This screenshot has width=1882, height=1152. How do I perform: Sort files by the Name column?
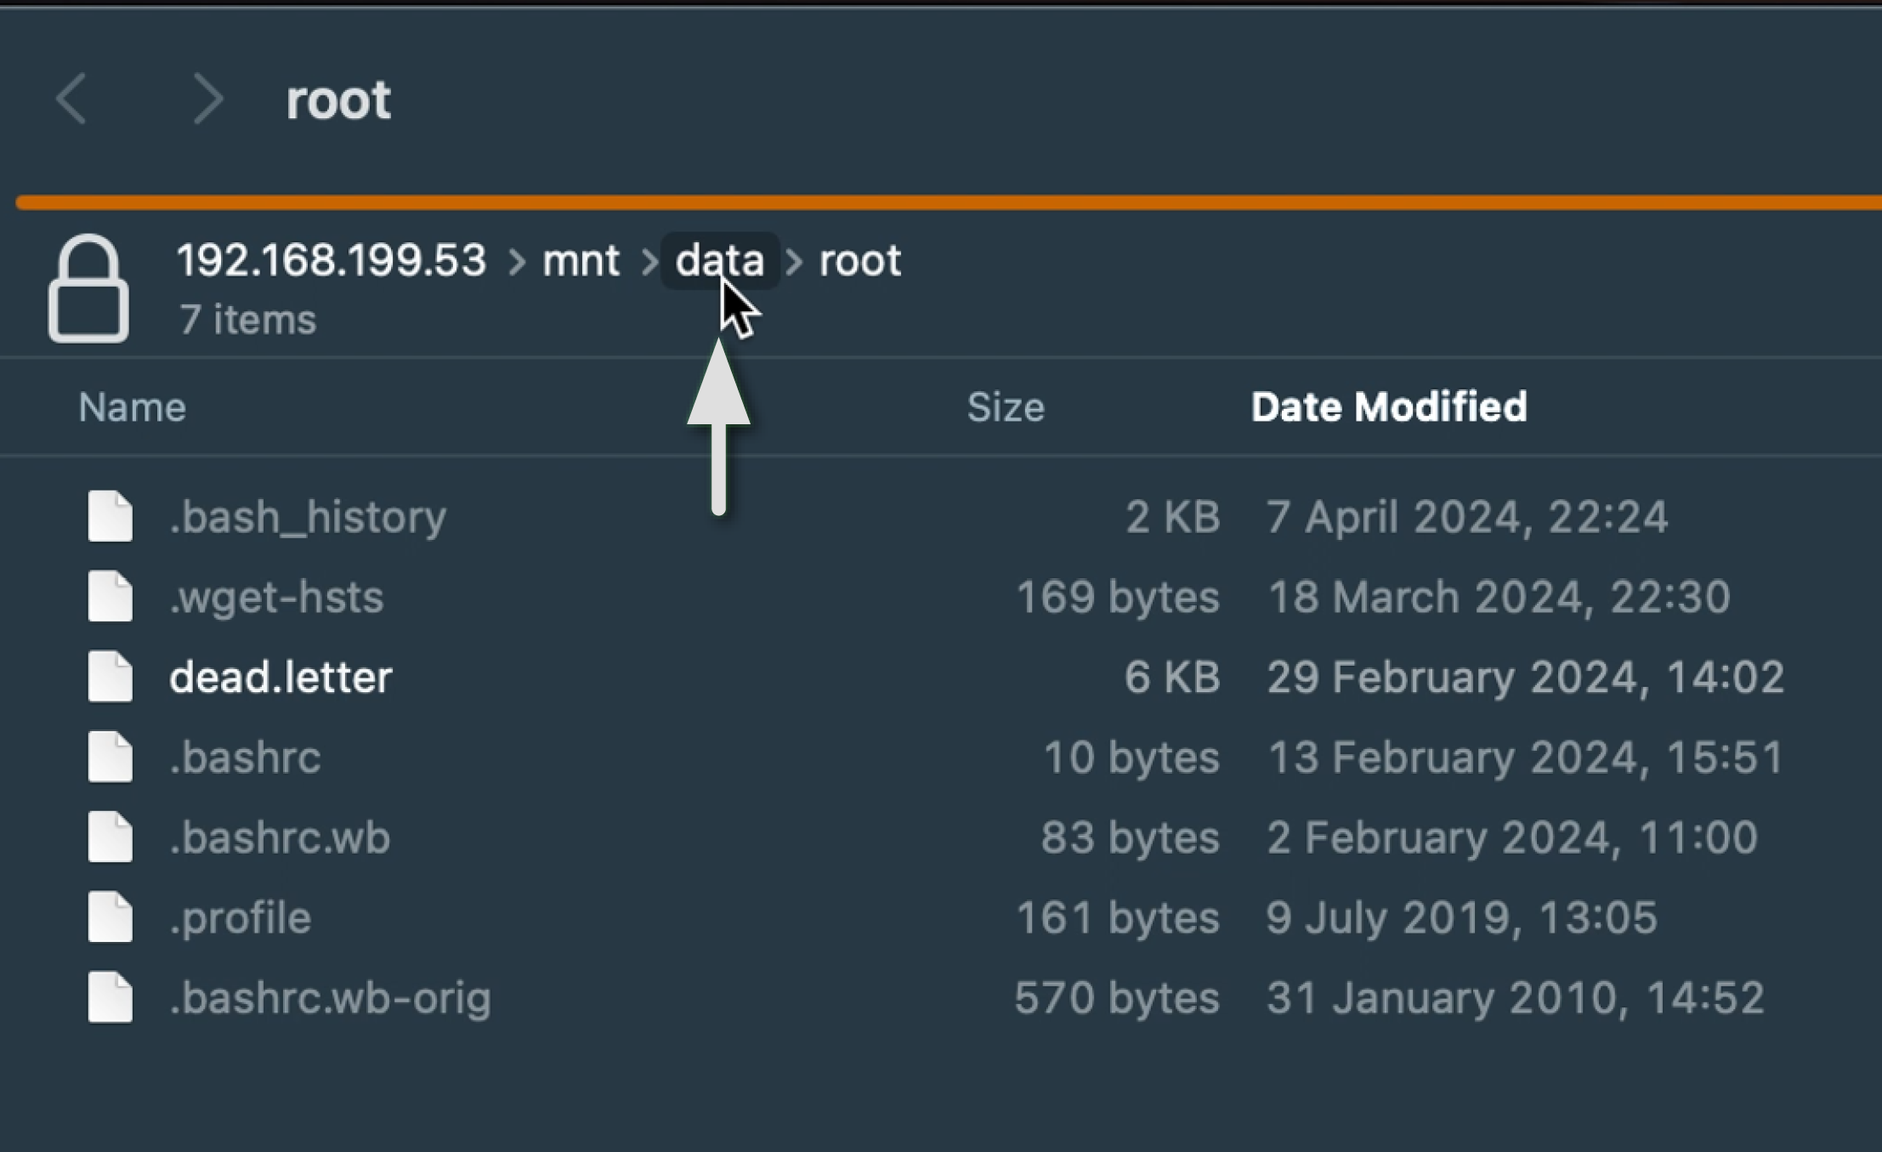(x=132, y=407)
